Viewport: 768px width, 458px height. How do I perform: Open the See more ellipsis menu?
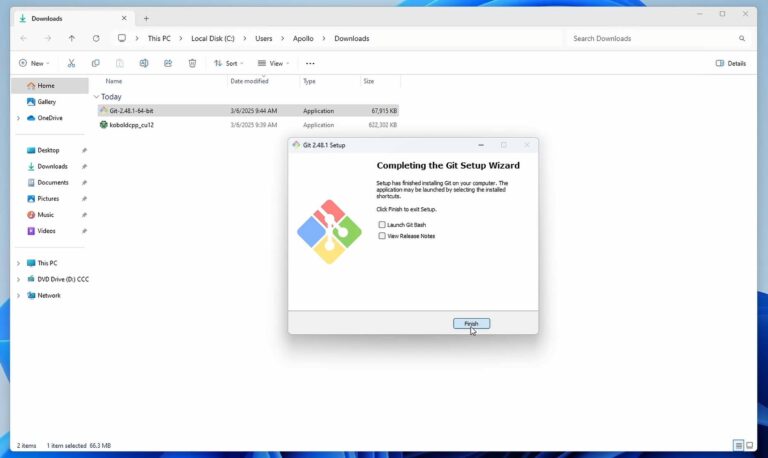click(x=310, y=63)
